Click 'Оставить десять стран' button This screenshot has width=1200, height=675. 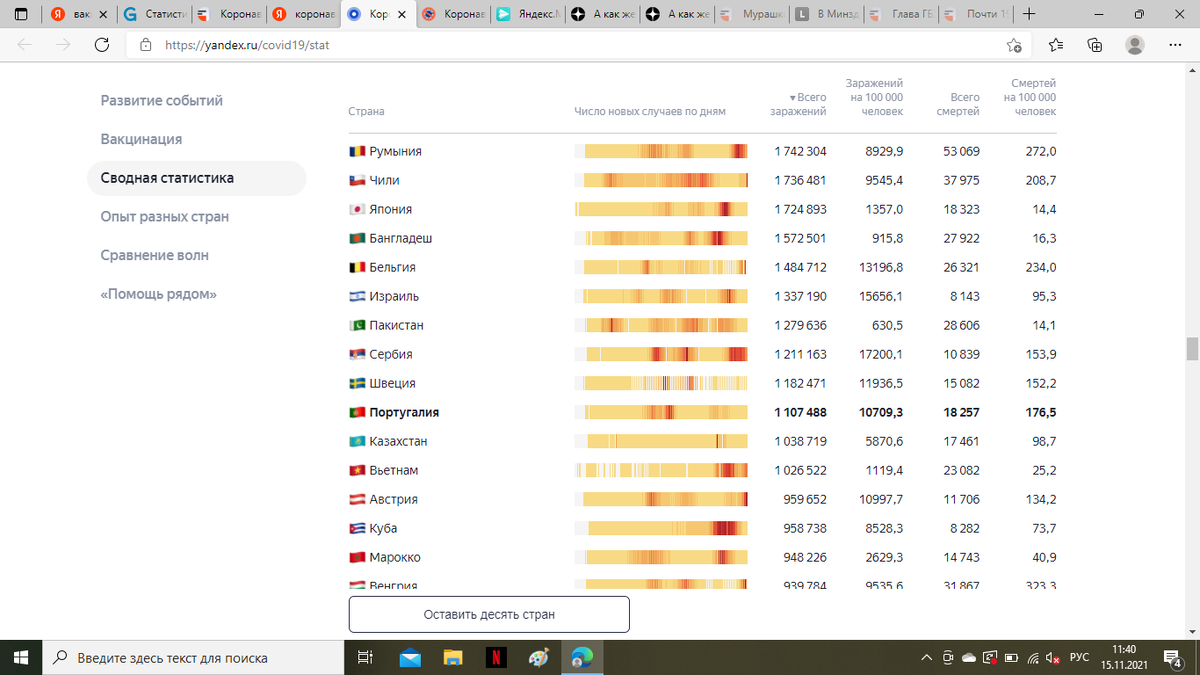[489, 614]
